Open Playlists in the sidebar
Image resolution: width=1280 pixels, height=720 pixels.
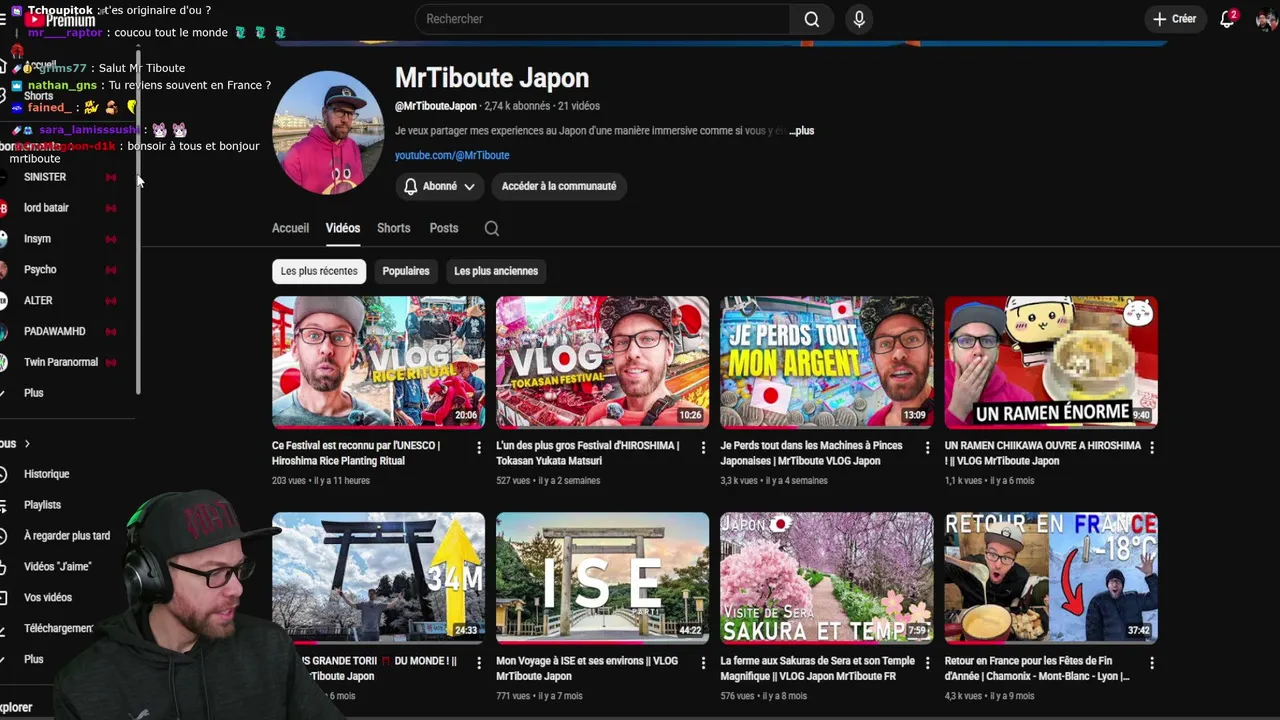[x=42, y=505]
